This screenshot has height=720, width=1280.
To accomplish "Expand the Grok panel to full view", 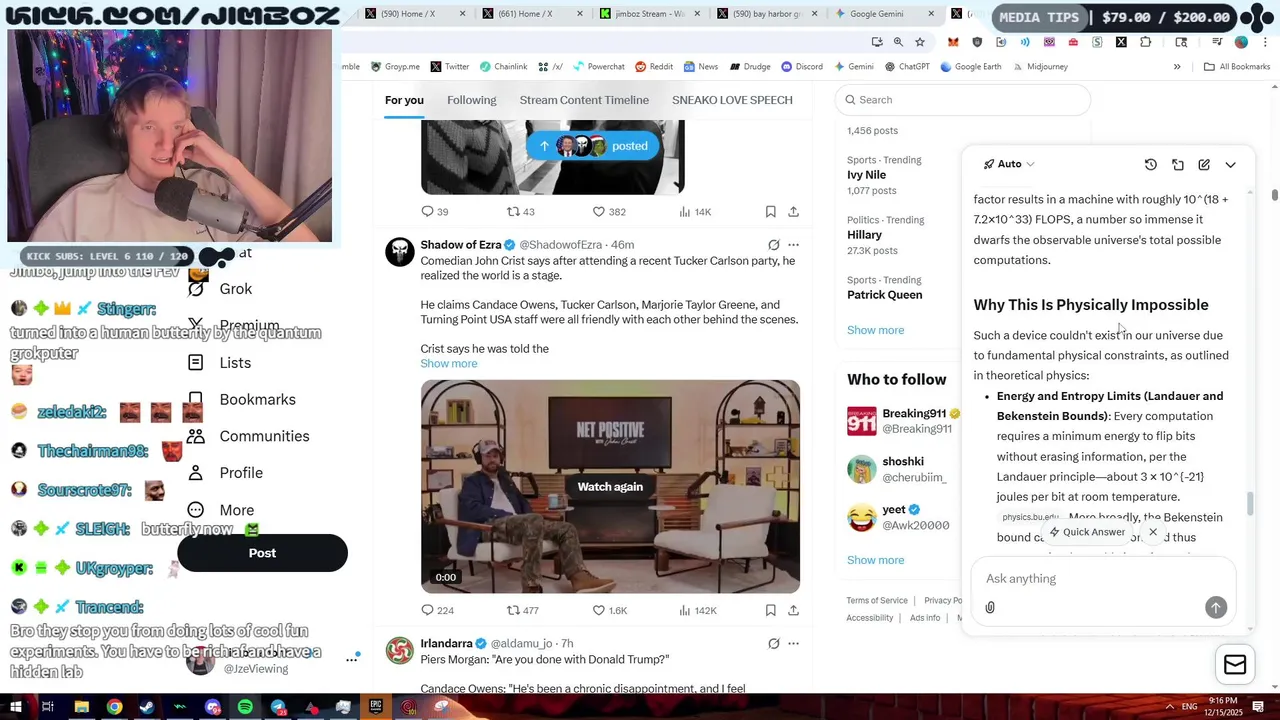I will click(x=1178, y=164).
